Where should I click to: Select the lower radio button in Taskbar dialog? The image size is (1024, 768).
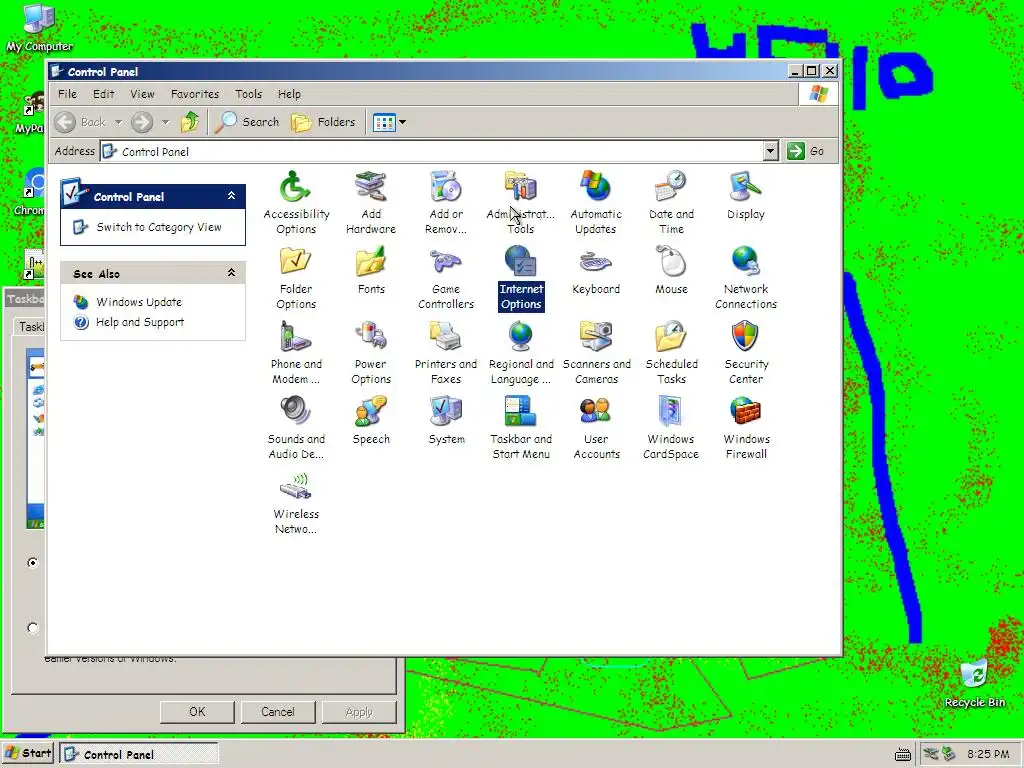(x=33, y=628)
